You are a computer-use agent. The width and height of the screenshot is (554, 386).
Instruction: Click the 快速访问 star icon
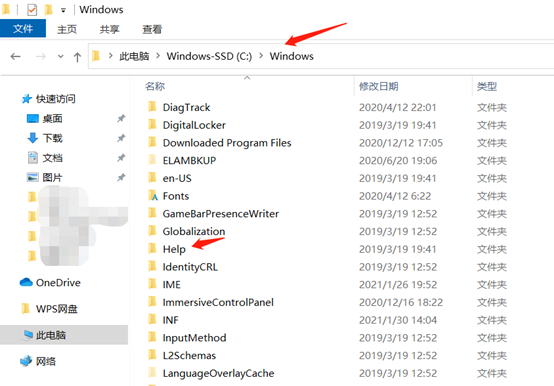point(26,99)
